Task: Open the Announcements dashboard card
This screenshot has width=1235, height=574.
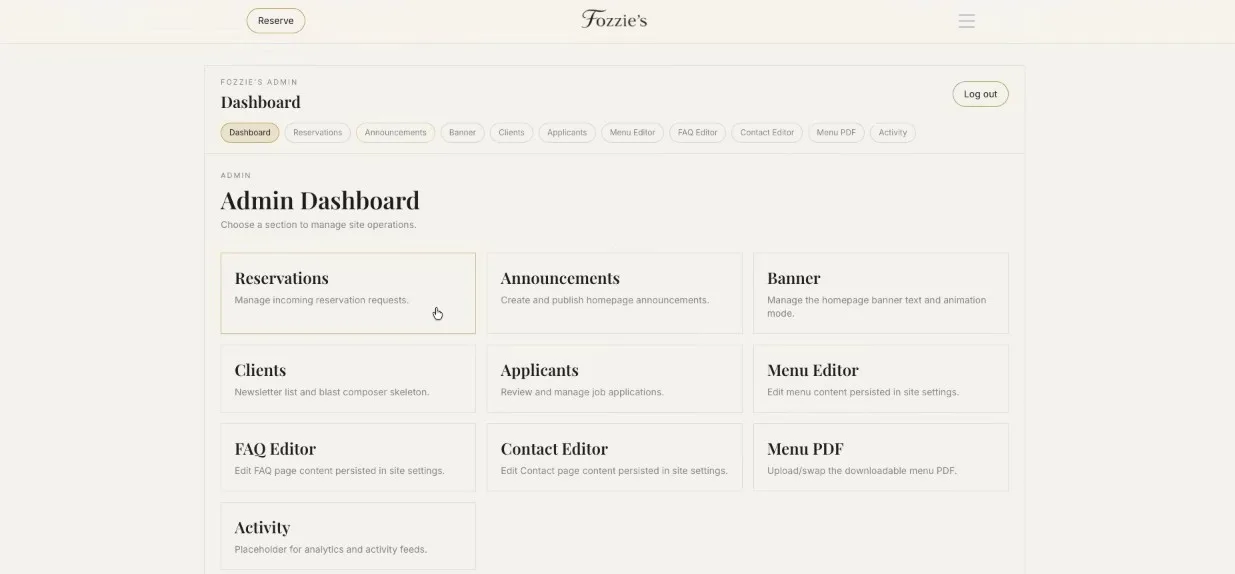Action: (614, 293)
